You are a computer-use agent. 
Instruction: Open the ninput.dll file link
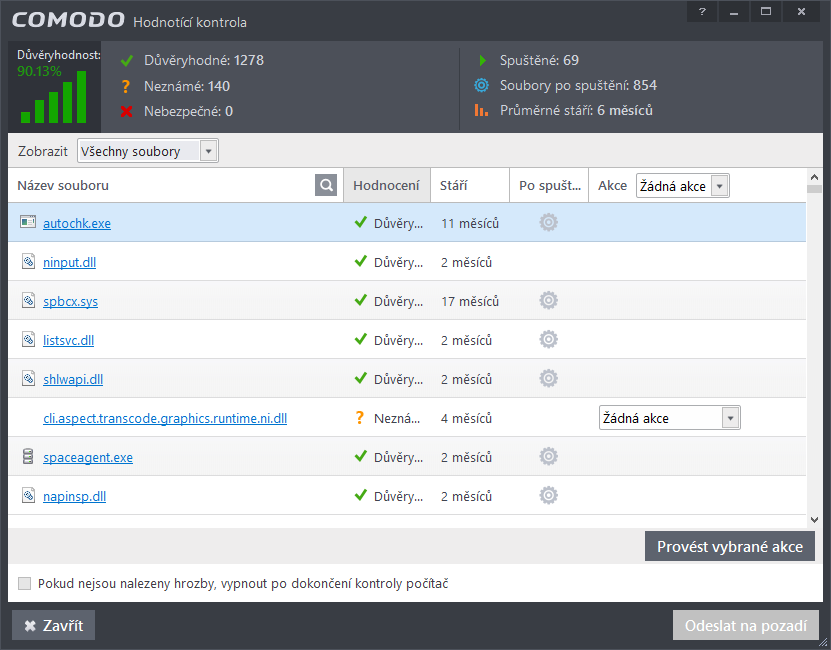[x=69, y=263]
